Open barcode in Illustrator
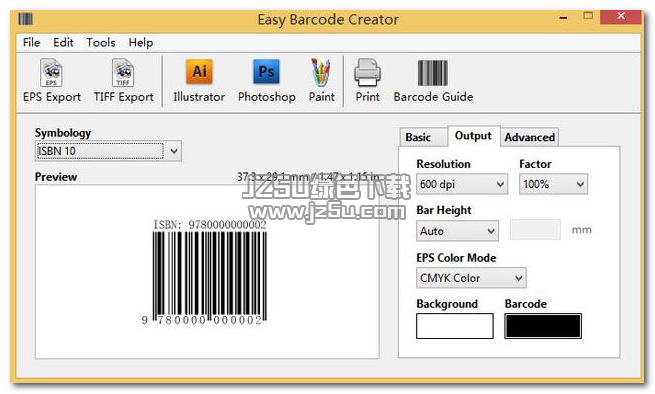The width and height of the screenshot is (655, 394). (199, 81)
